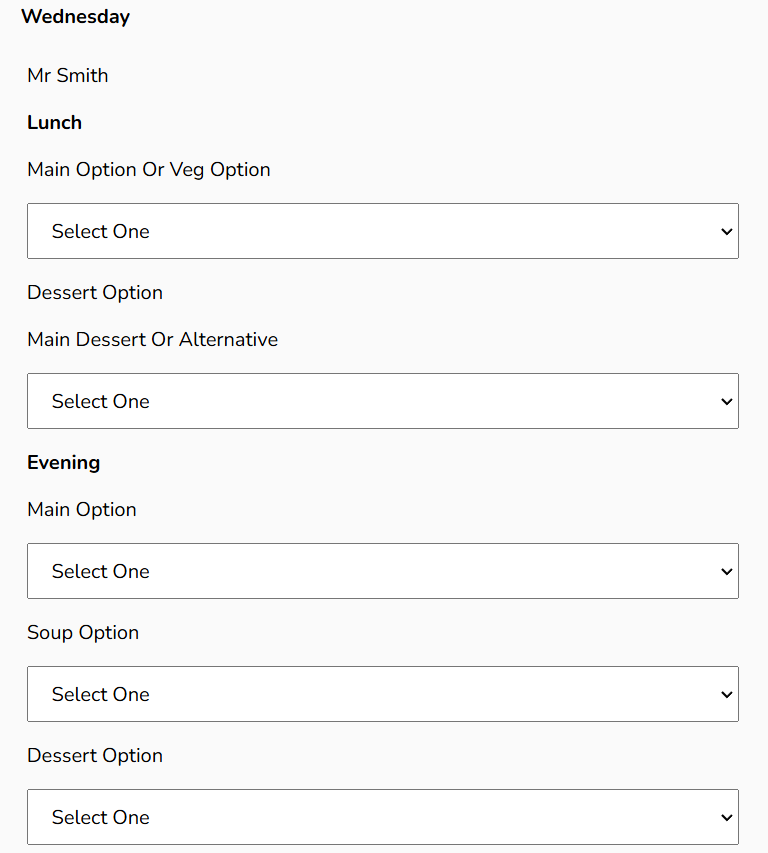Click the chevron arrow of Evening Main Option select
Screen dimensions: 768x853
(x=726, y=572)
